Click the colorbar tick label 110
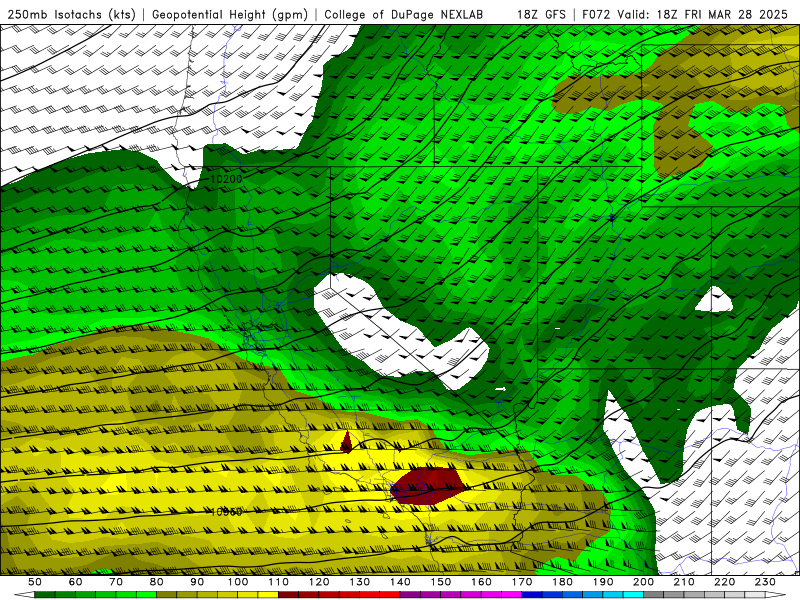 pos(278,582)
